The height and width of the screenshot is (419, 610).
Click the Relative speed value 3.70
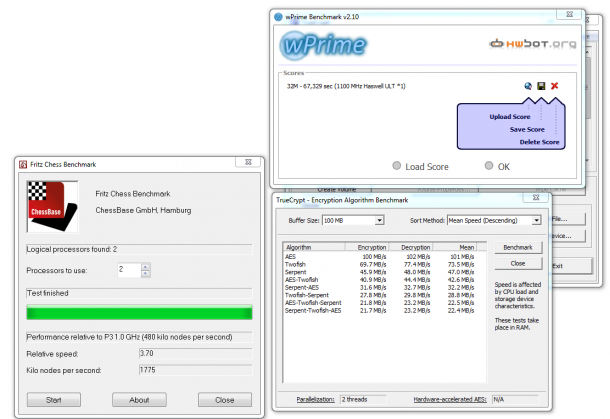[195, 353]
